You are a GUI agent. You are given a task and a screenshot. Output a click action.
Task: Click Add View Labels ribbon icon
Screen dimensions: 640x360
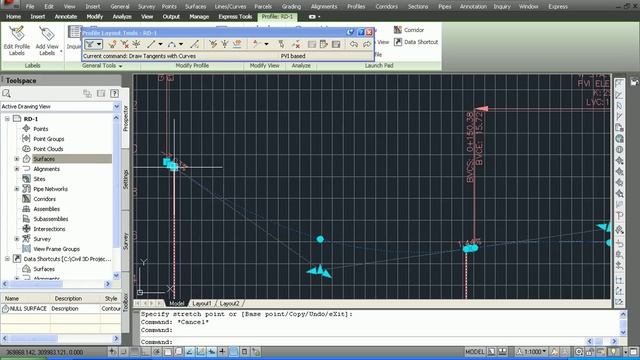(x=47, y=41)
